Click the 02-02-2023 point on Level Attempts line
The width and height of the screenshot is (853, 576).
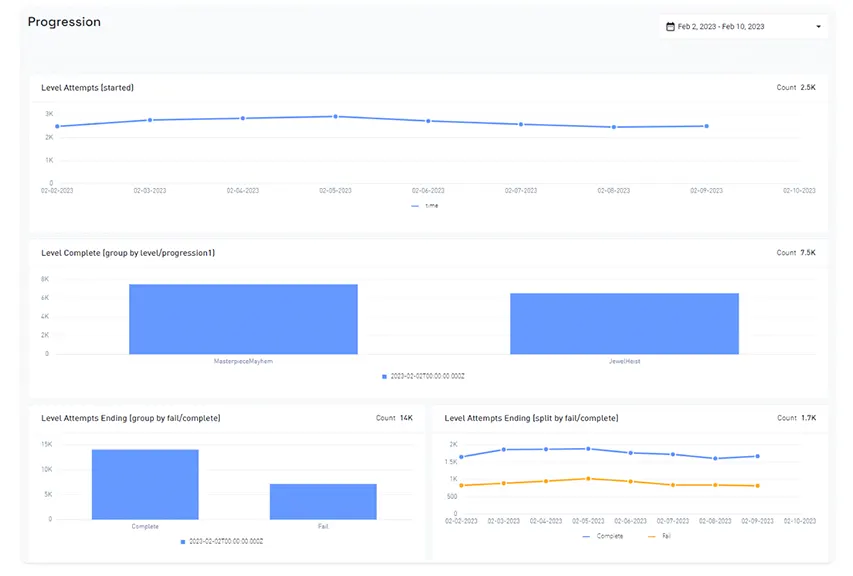(57, 126)
